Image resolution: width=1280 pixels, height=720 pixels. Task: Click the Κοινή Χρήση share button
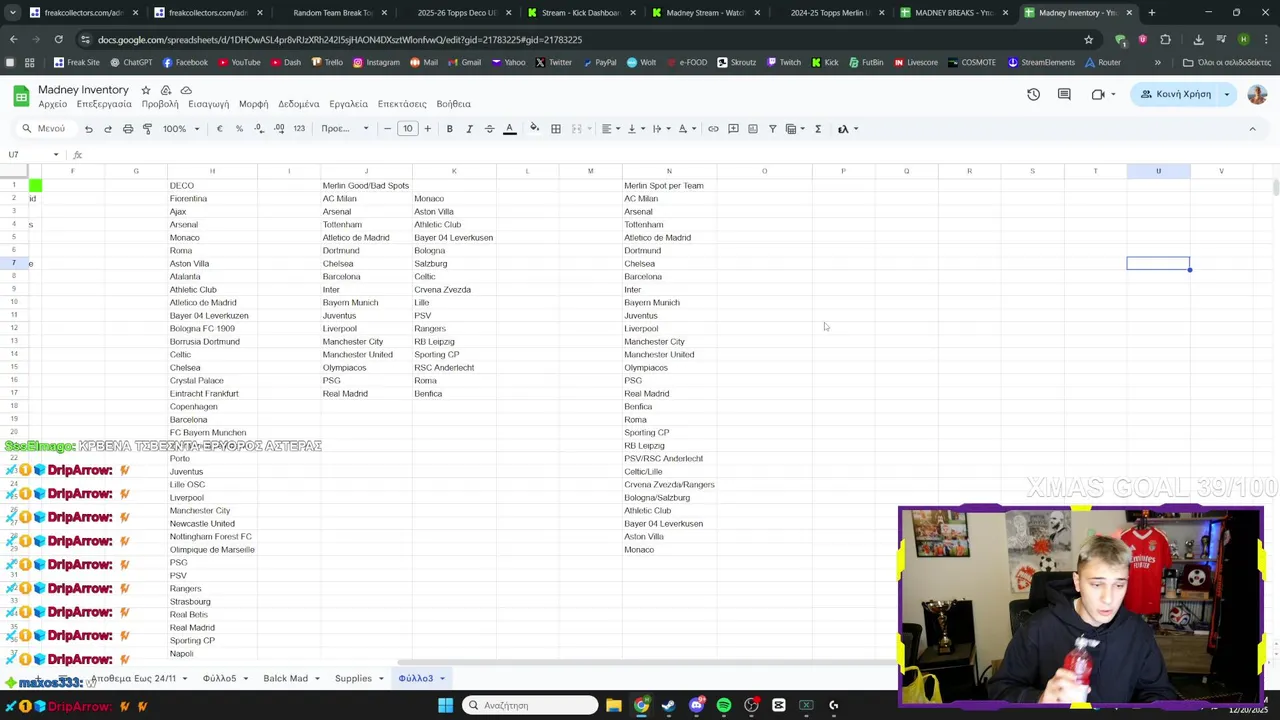[1176, 94]
